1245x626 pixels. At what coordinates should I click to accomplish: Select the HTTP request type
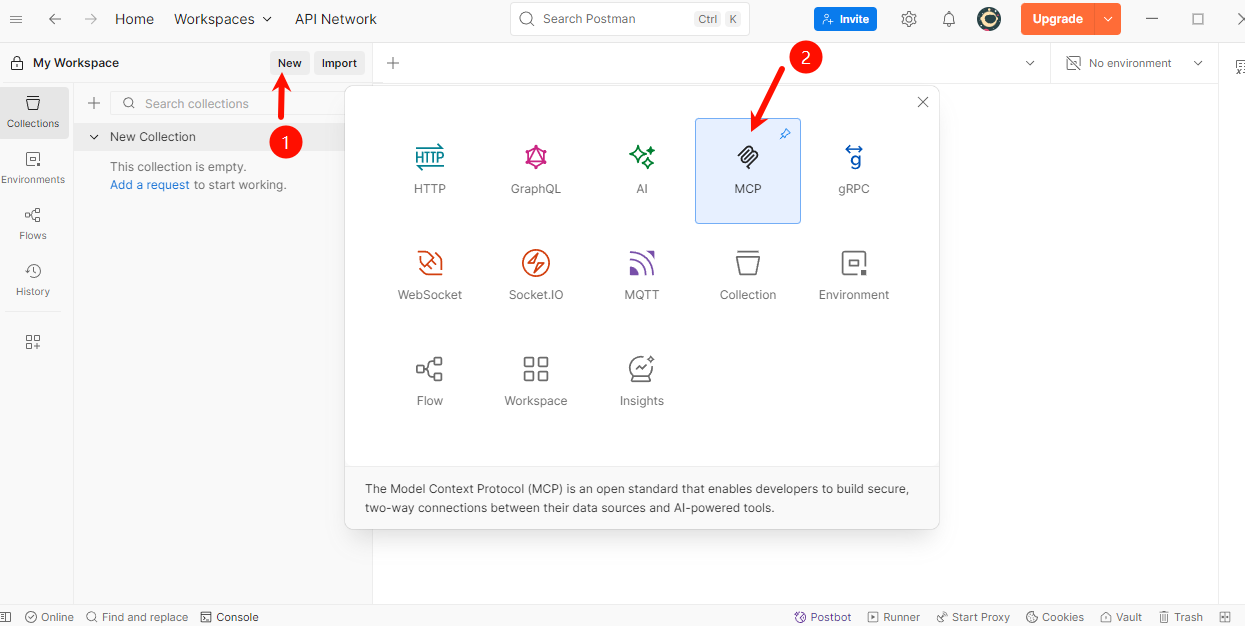tap(430, 170)
